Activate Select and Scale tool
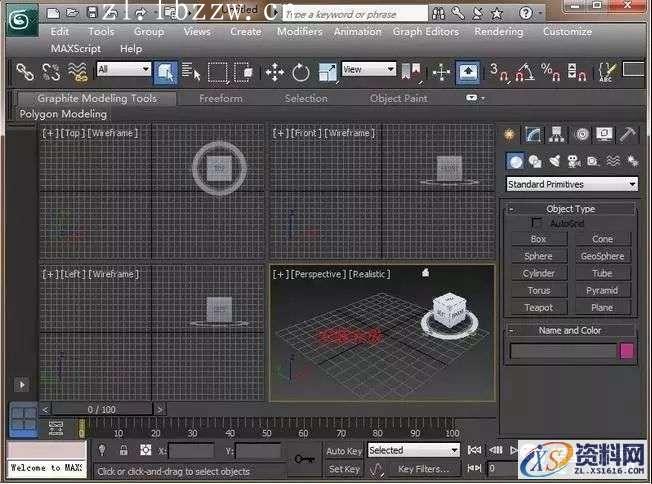Viewport: 652px width, 484px height. click(x=327, y=72)
